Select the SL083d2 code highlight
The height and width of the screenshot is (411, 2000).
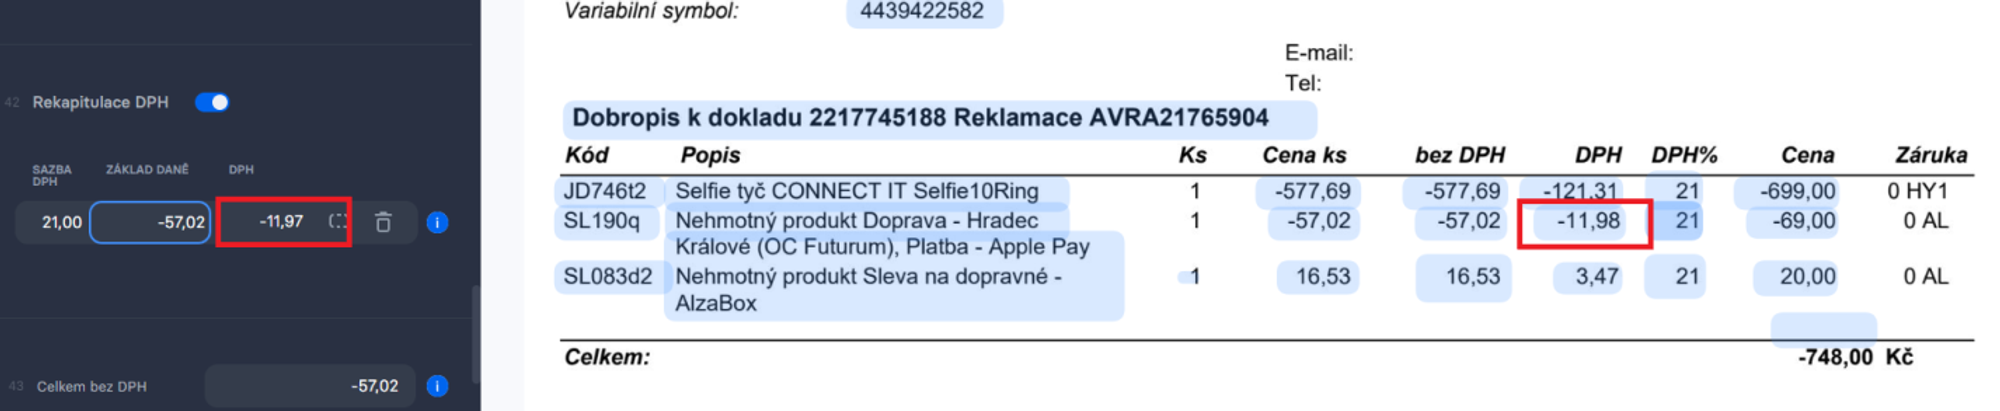pos(607,276)
